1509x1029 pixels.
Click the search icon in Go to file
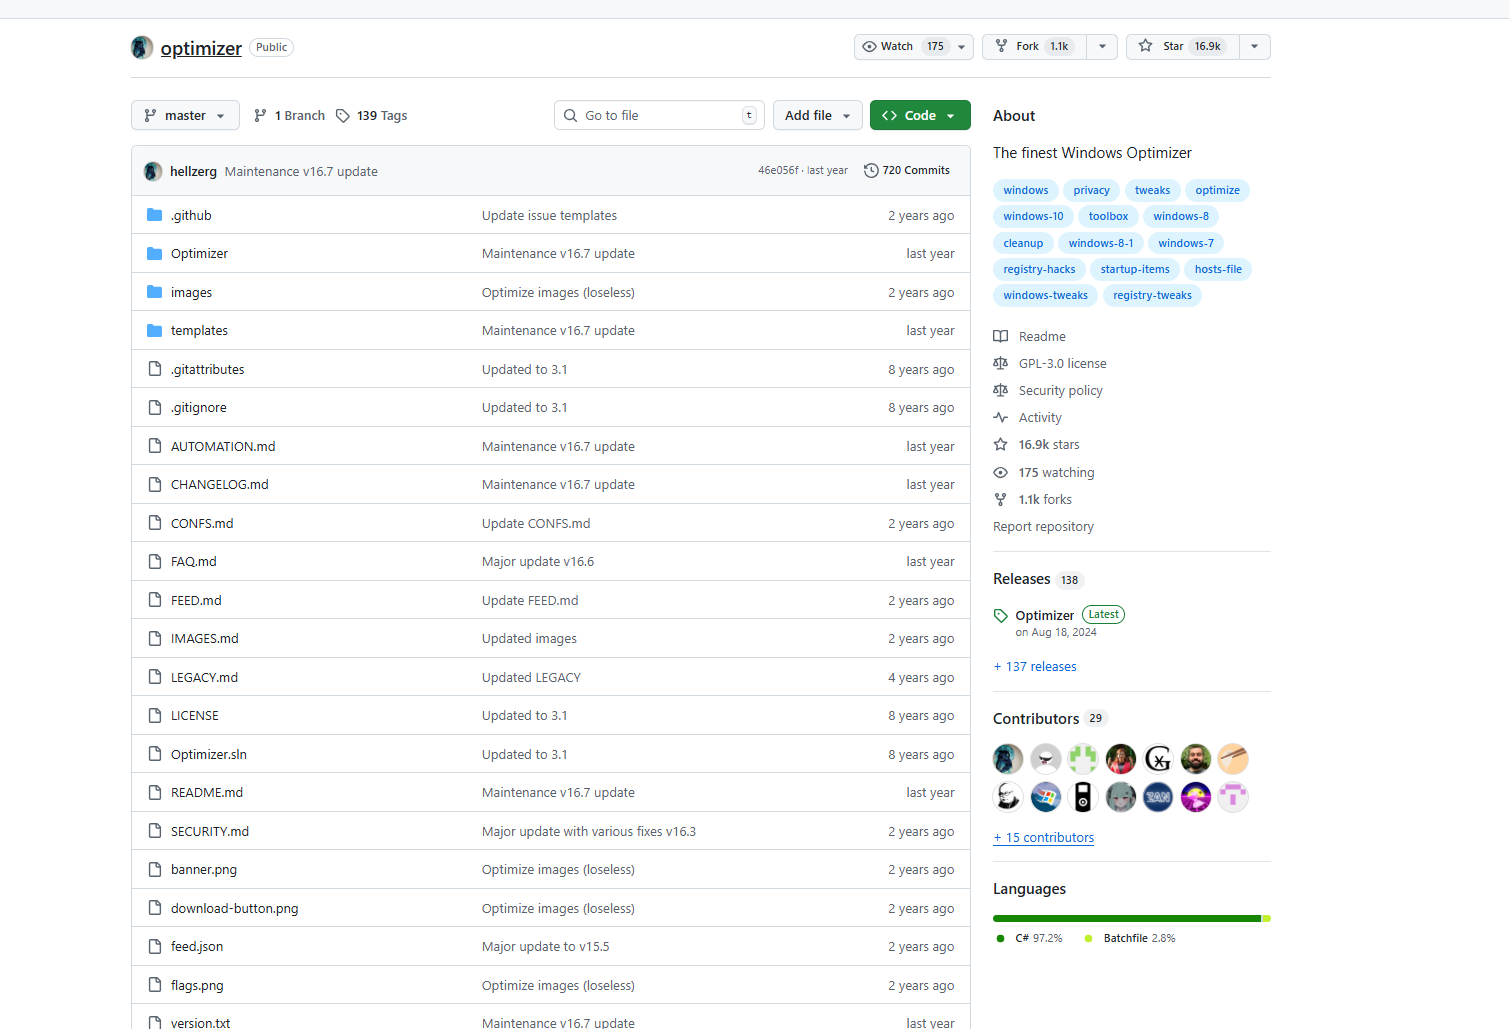click(x=570, y=116)
